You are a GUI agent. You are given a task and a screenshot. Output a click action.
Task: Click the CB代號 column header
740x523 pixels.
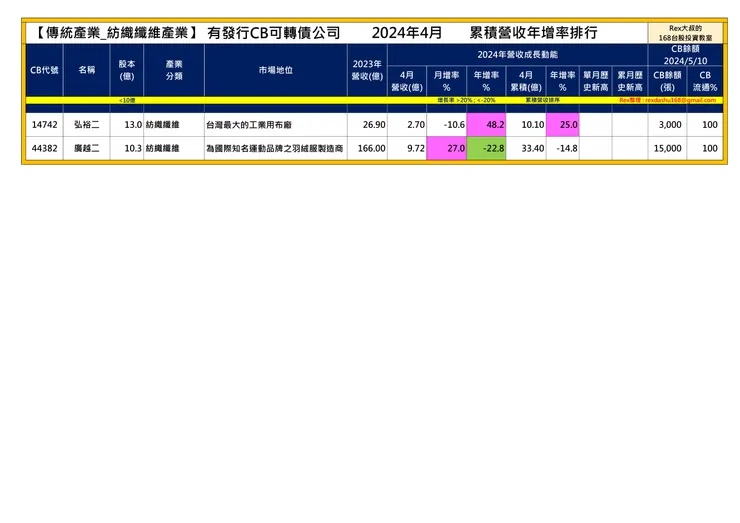[x=44, y=70]
